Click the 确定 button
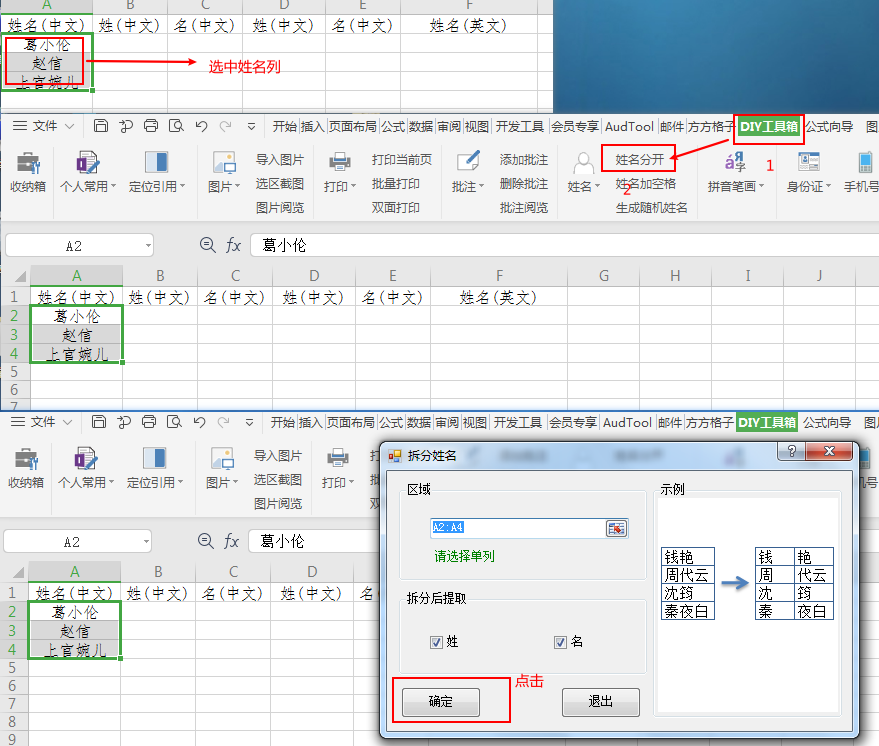The image size is (879, 746). pyautogui.click(x=439, y=702)
